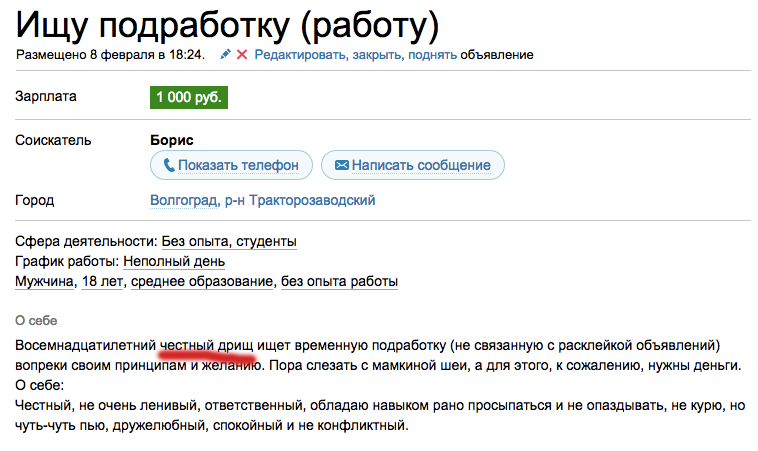Click the 'Показать телефон' button
The image size is (758, 451).
(x=231, y=165)
